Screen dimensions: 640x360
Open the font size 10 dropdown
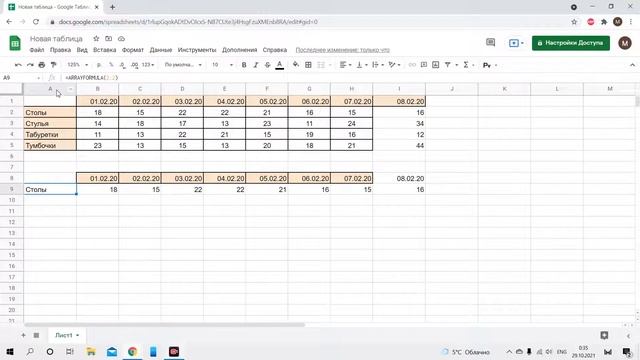tap(222, 65)
